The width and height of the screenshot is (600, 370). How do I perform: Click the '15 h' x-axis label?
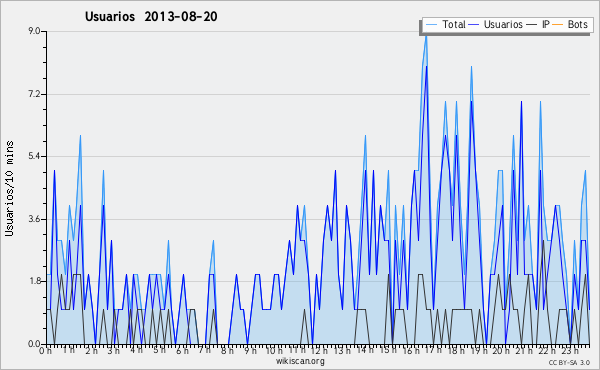(388, 350)
